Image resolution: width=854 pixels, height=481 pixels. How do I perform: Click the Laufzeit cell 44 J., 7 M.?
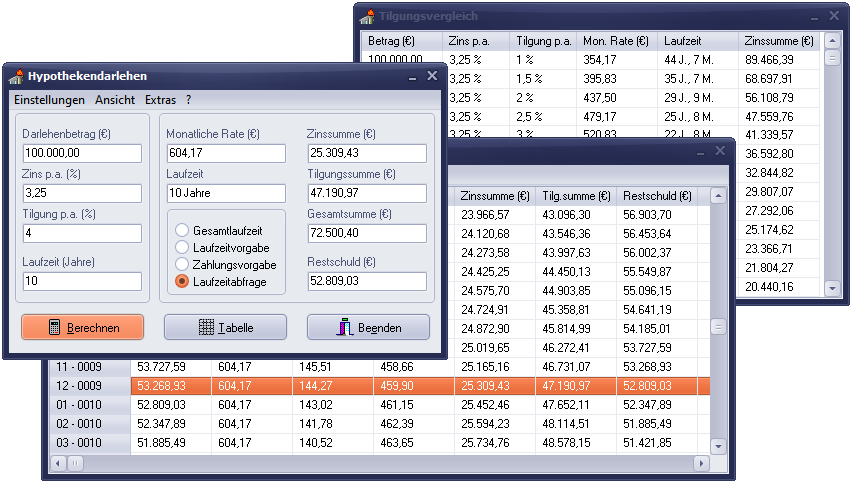[x=698, y=60]
